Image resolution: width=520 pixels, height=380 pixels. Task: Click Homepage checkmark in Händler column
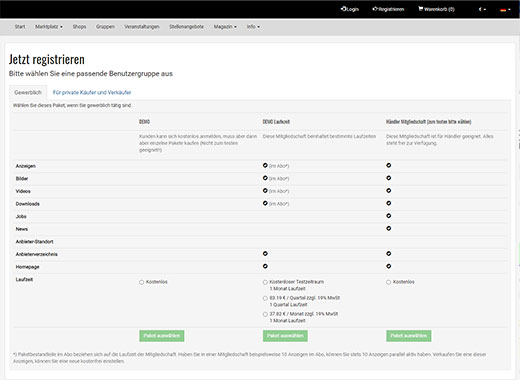(x=389, y=266)
